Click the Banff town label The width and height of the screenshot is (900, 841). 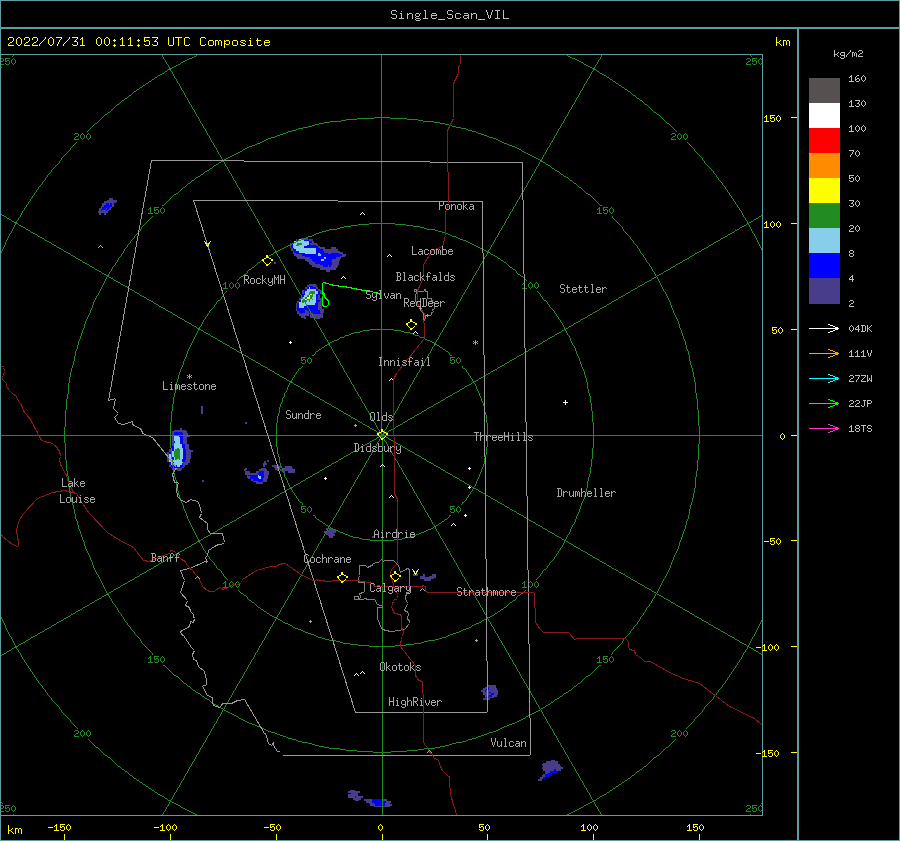(165, 558)
